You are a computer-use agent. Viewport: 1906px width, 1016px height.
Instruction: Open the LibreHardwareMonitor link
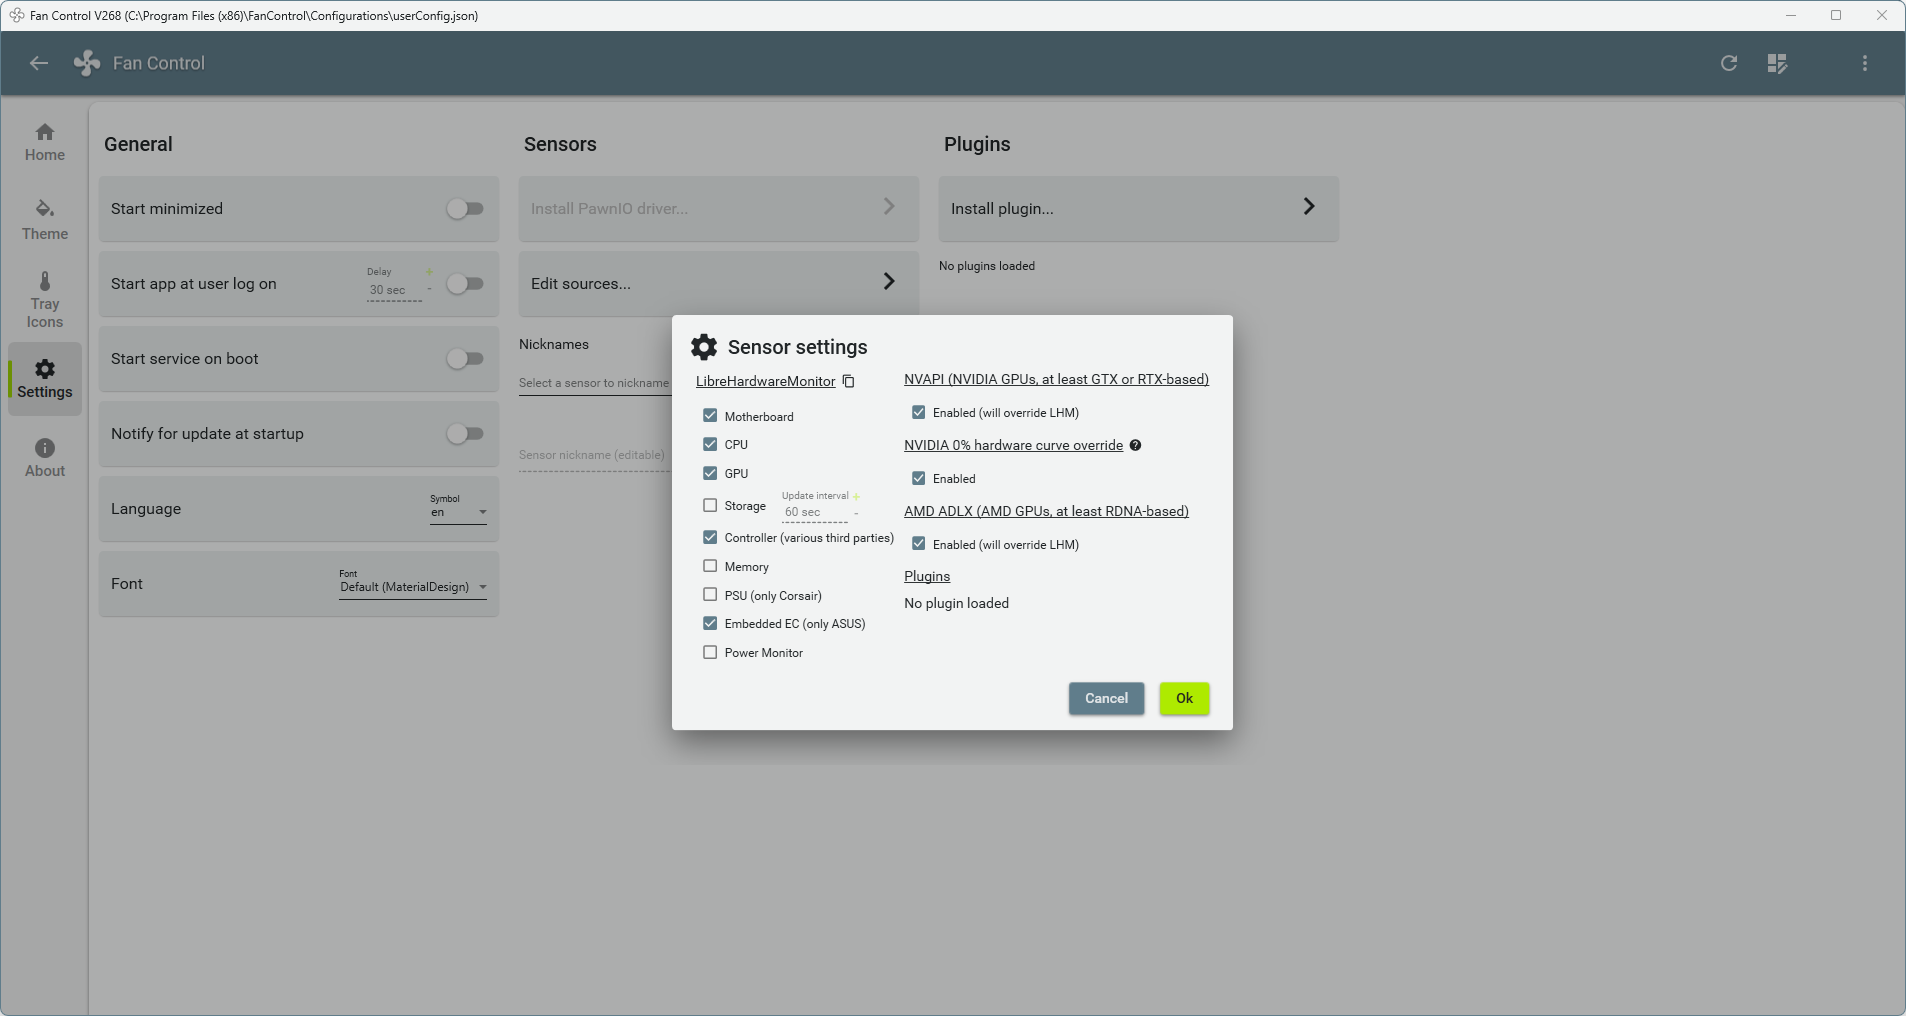(765, 381)
